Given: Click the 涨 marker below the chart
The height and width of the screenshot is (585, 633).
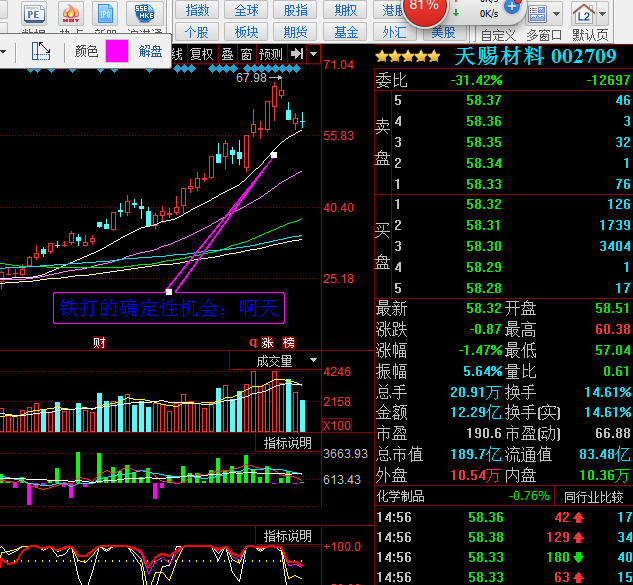Looking at the screenshot, I should coord(267,343).
